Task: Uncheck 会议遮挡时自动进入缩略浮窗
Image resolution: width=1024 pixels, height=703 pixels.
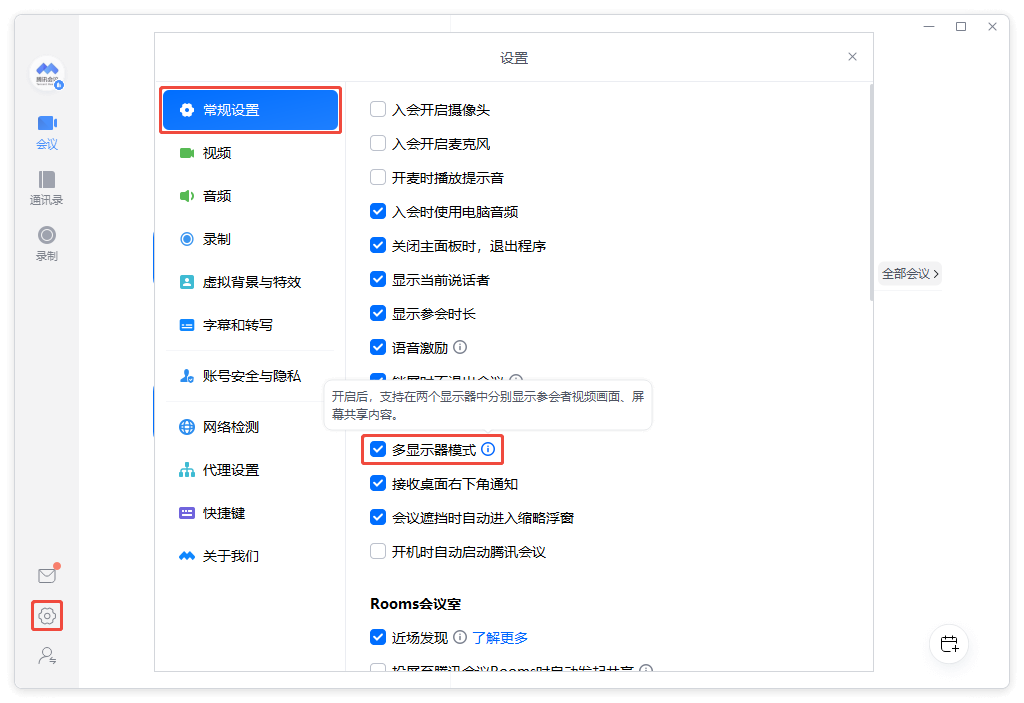Action: tap(377, 517)
